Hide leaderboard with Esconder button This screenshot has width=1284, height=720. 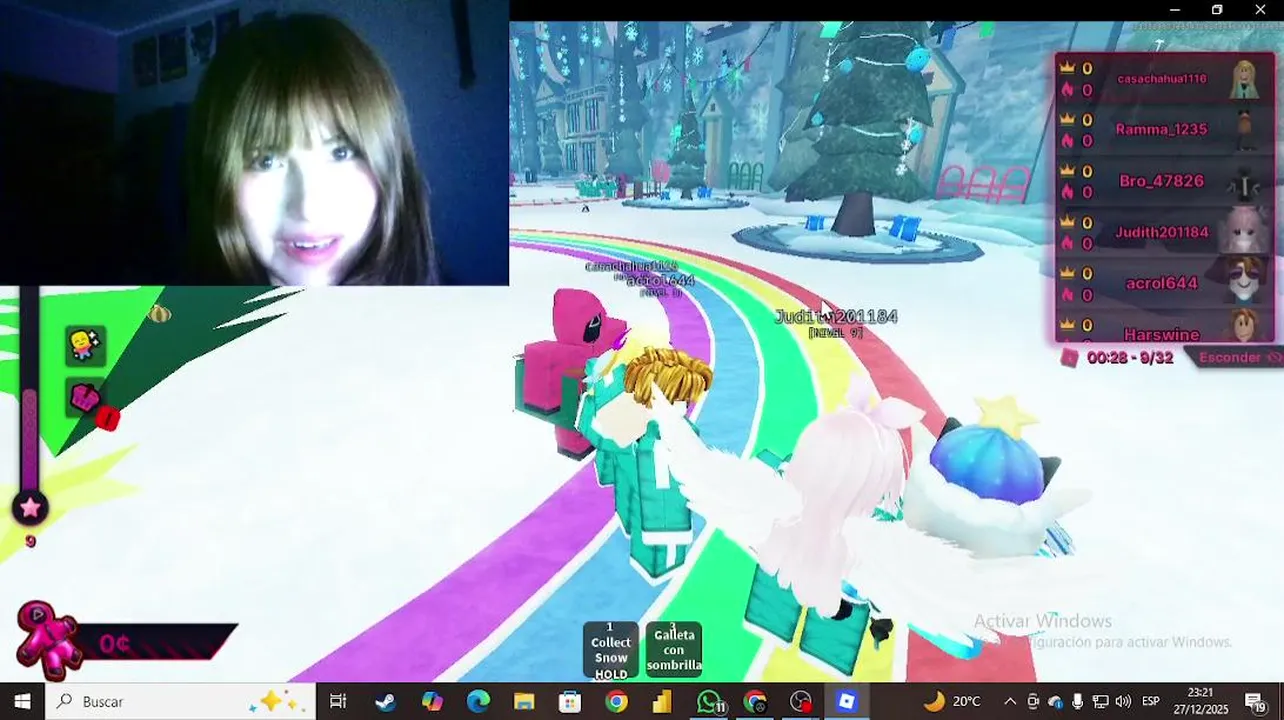pyautogui.click(x=1238, y=357)
